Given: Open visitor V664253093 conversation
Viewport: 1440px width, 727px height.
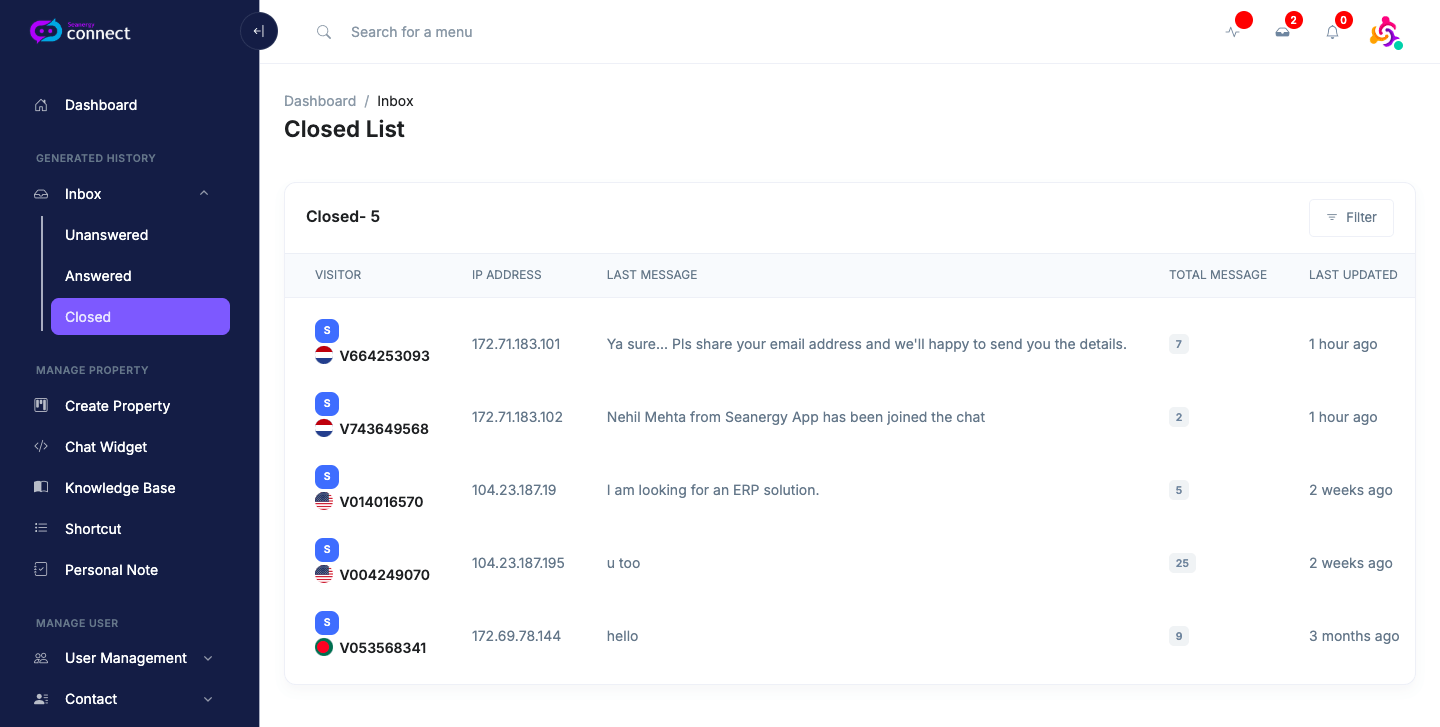Looking at the screenshot, I should pos(384,356).
